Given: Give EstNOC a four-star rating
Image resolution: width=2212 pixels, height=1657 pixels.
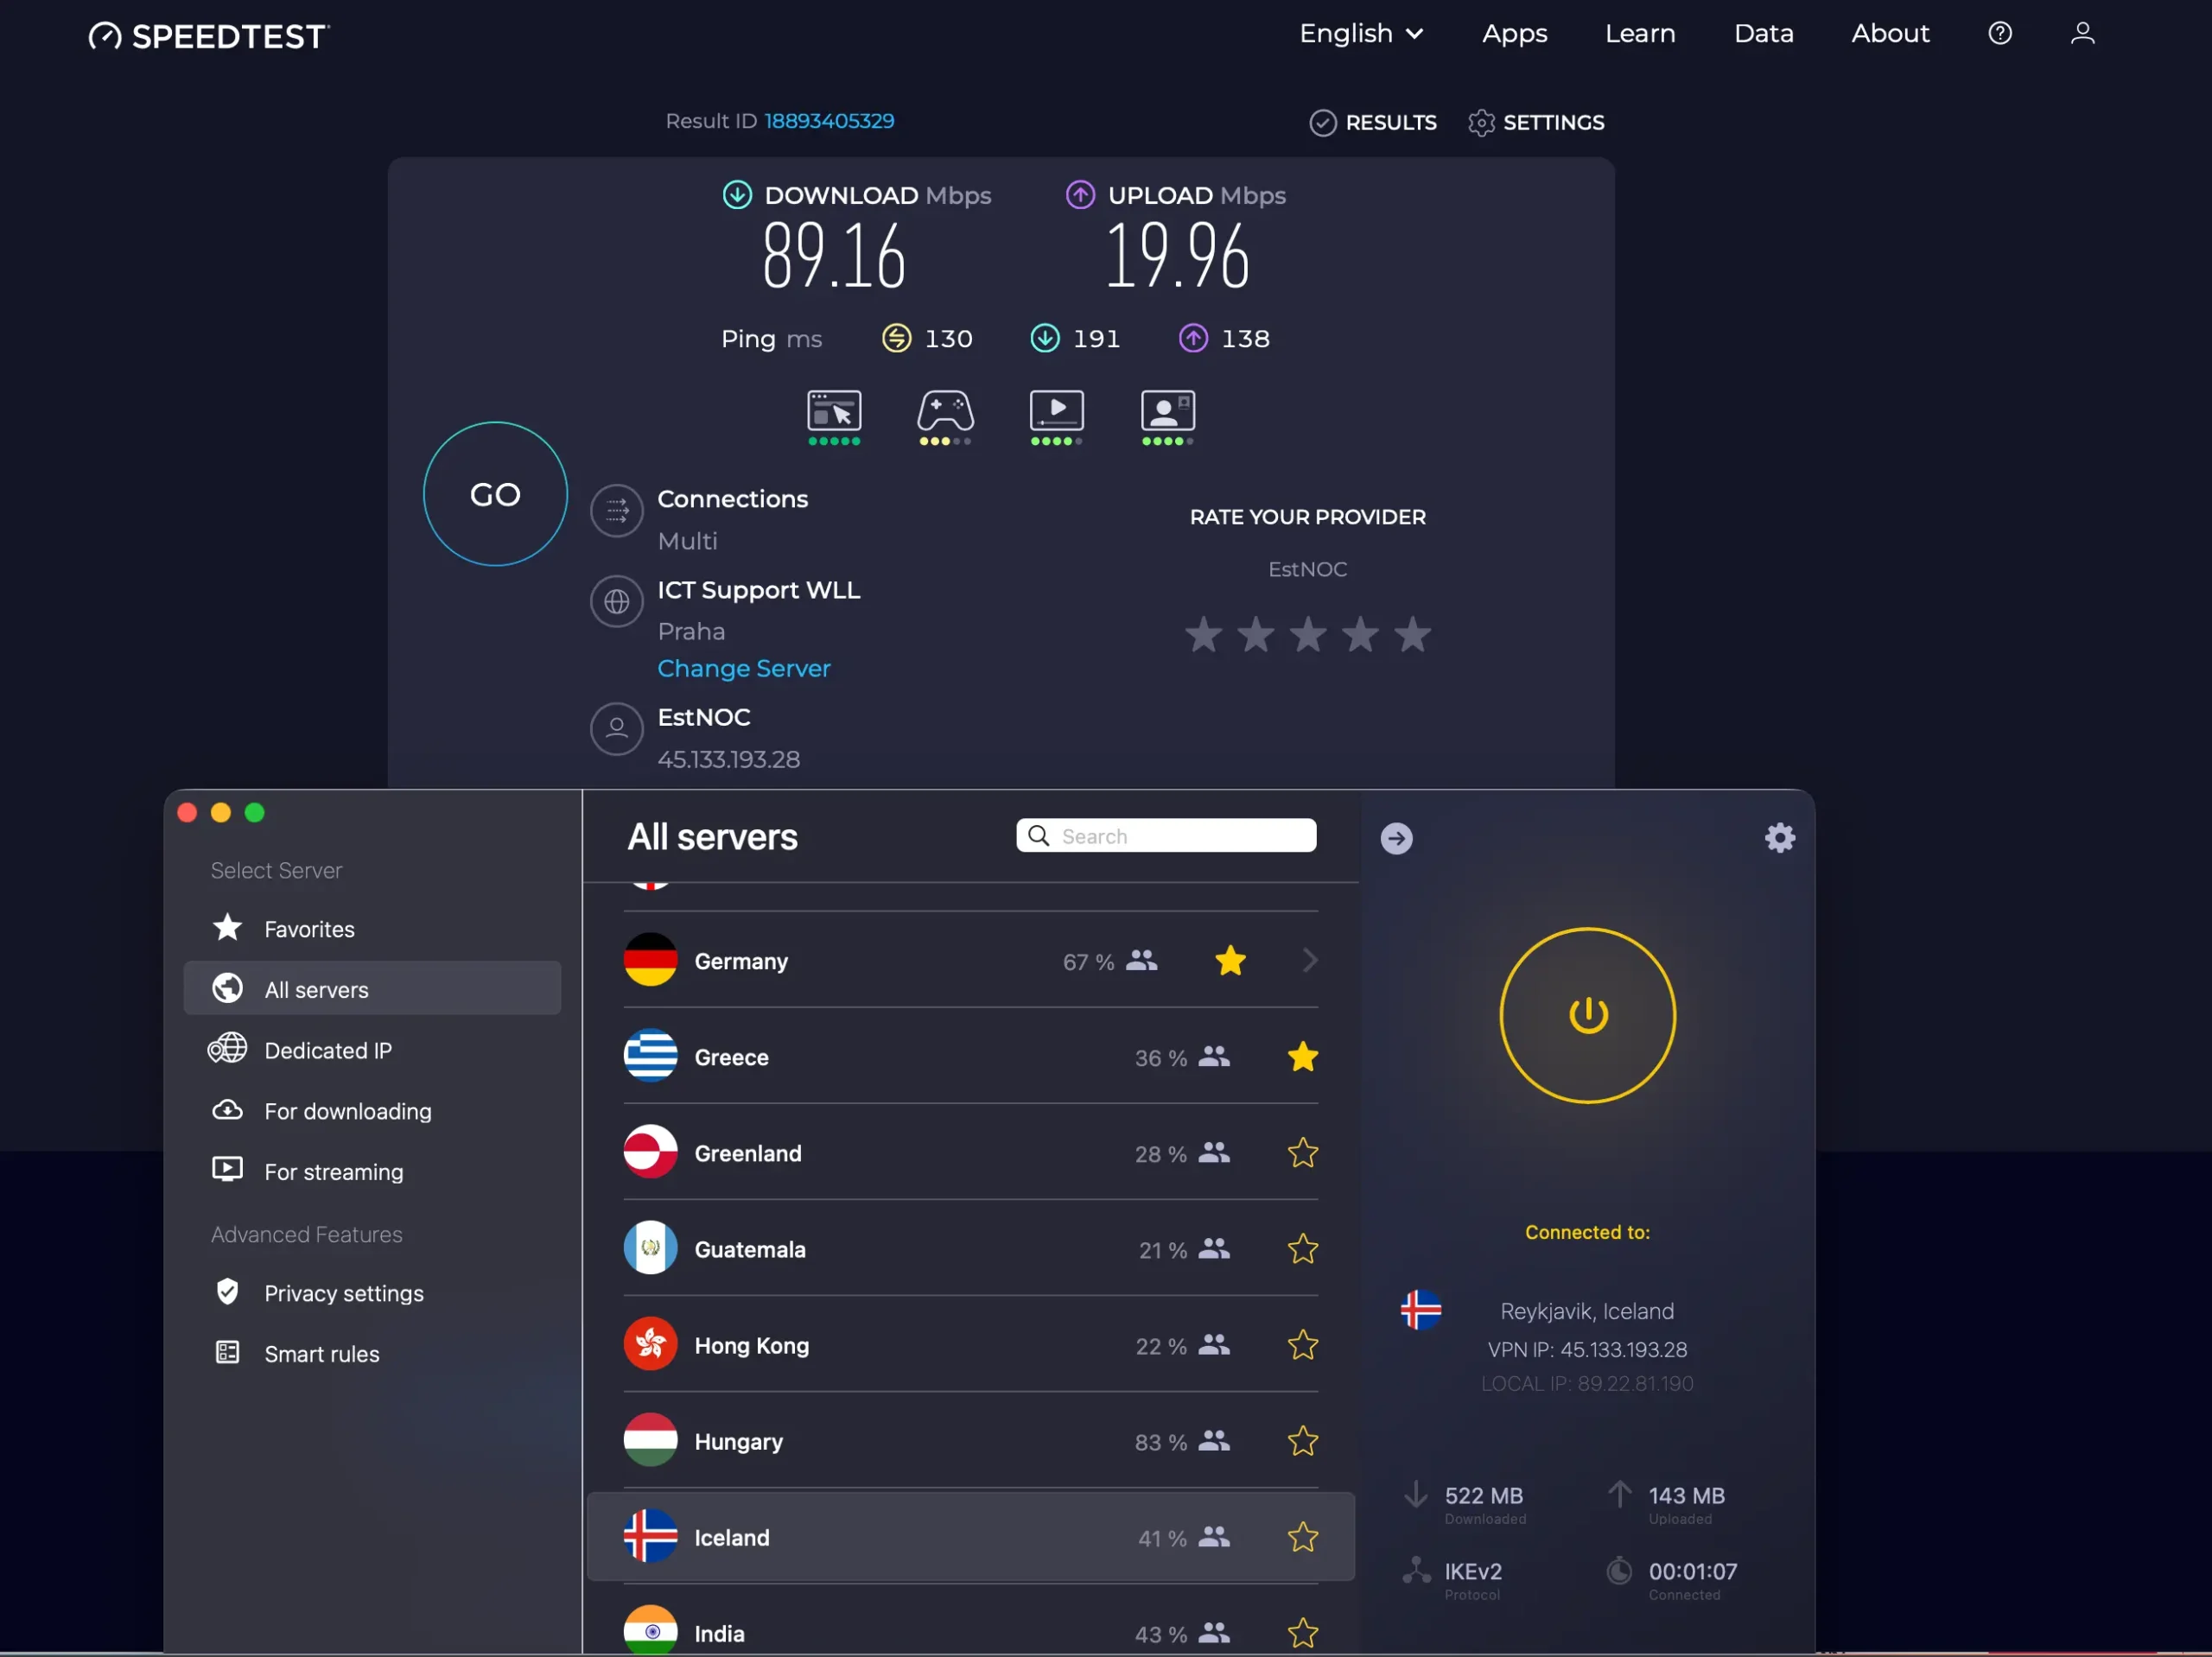Looking at the screenshot, I should point(1359,635).
